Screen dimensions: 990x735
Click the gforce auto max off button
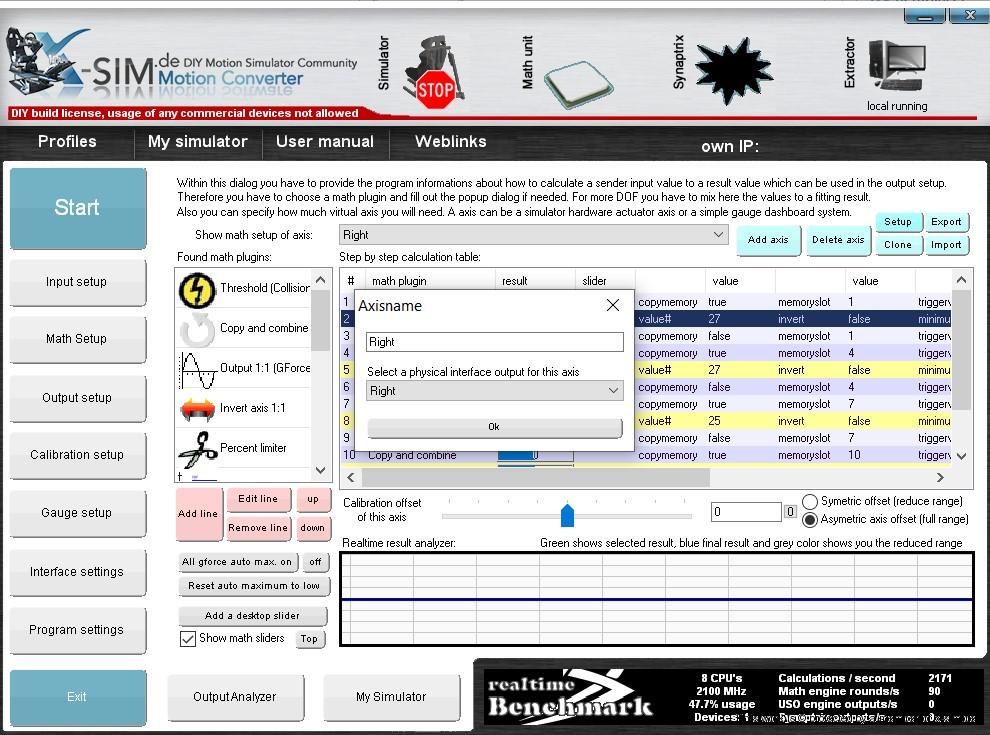point(315,562)
